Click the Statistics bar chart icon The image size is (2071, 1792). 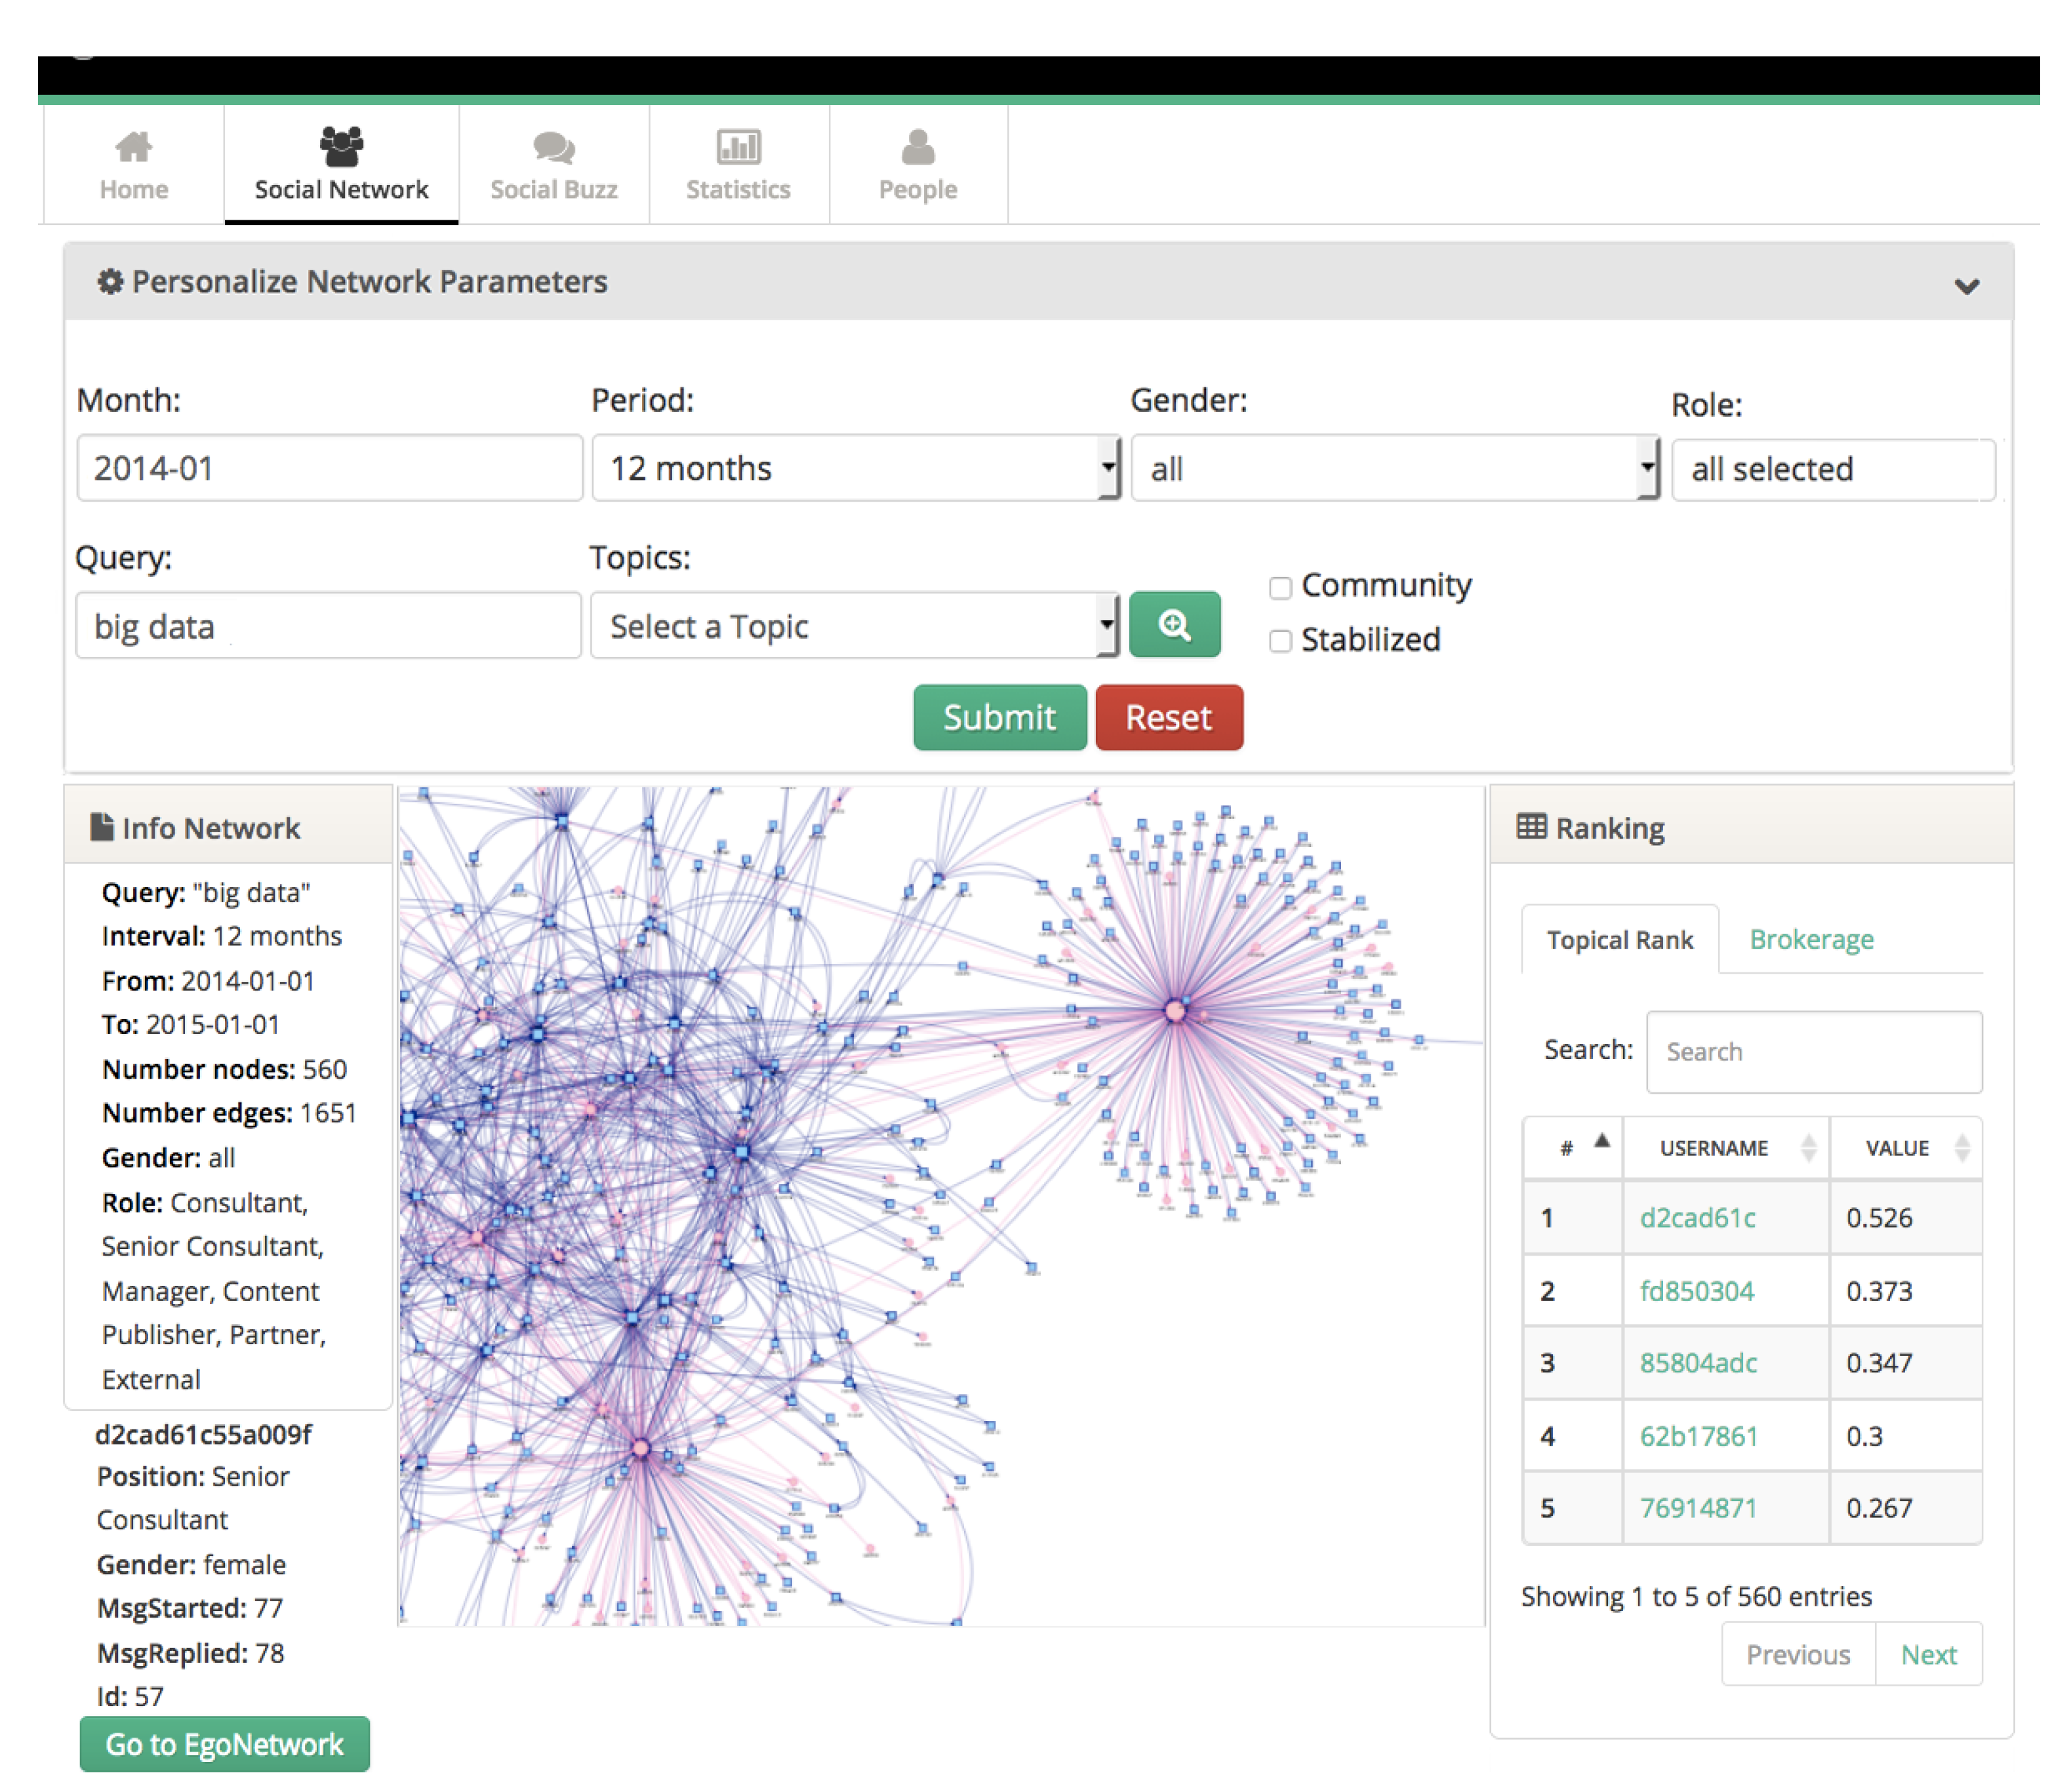point(738,147)
